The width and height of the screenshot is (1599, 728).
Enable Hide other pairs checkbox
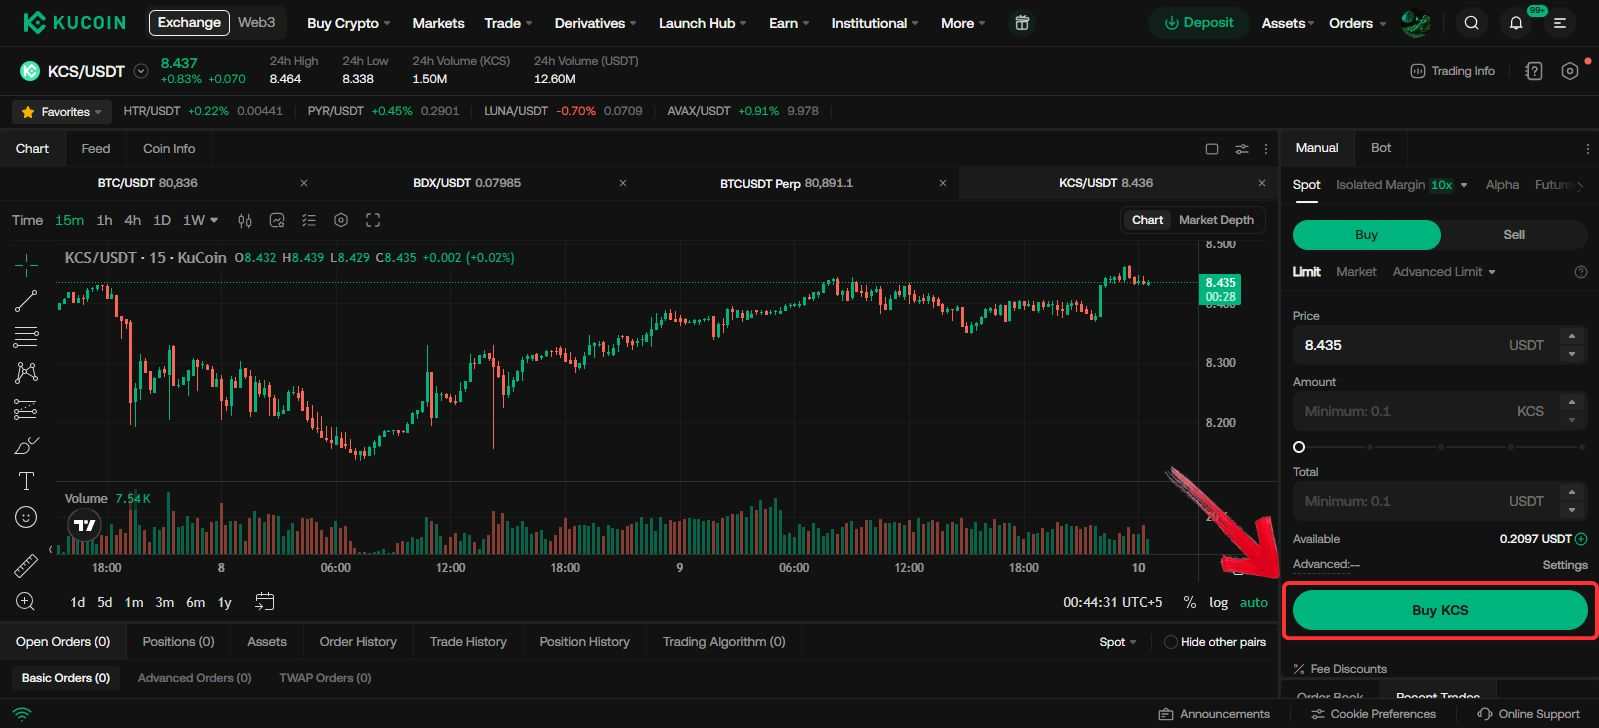(1170, 642)
